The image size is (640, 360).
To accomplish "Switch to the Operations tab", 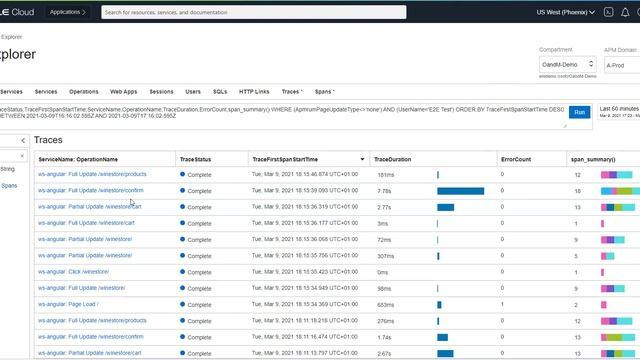I will 84,92.
